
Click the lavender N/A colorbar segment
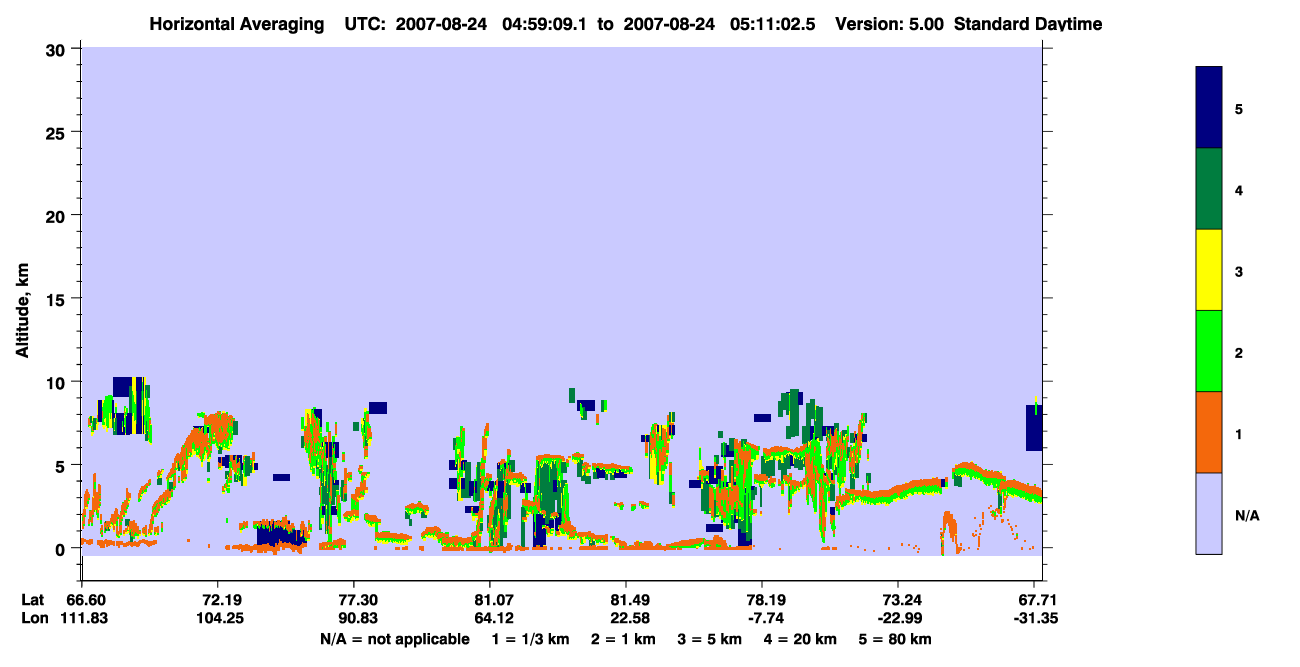[x=1209, y=513]
